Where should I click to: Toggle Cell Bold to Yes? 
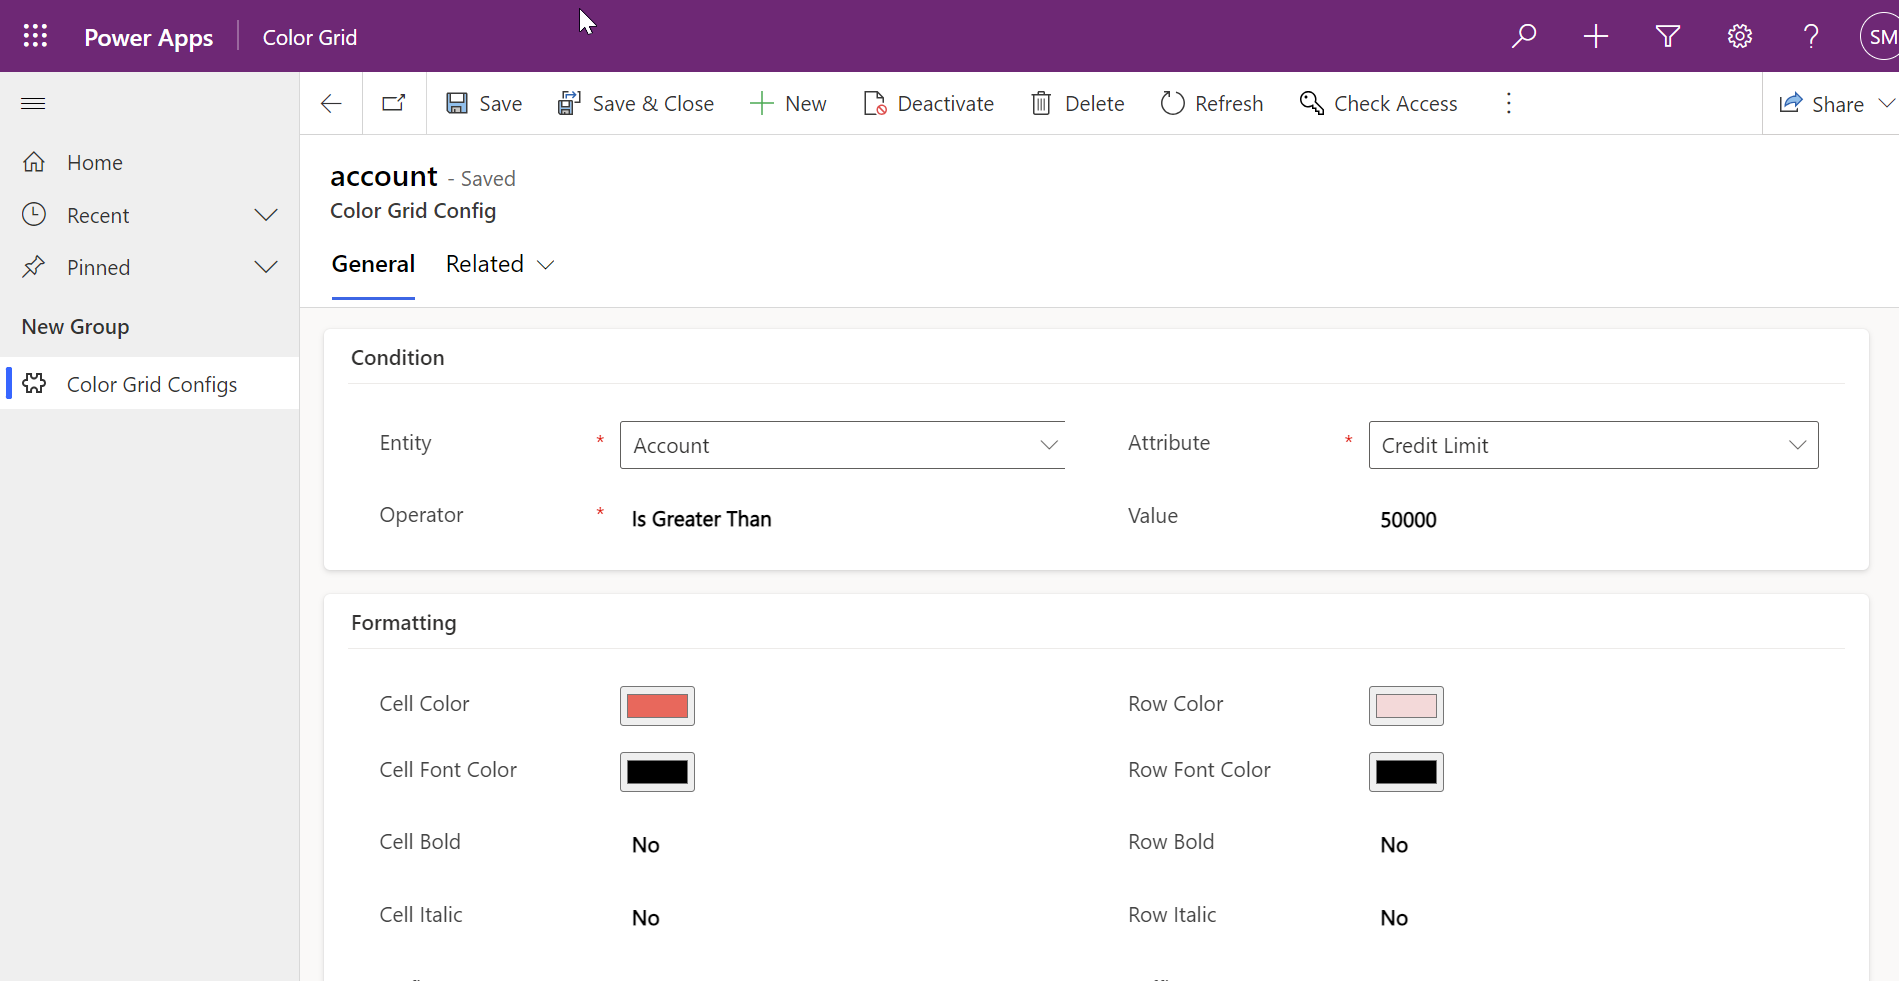(645, 844)
